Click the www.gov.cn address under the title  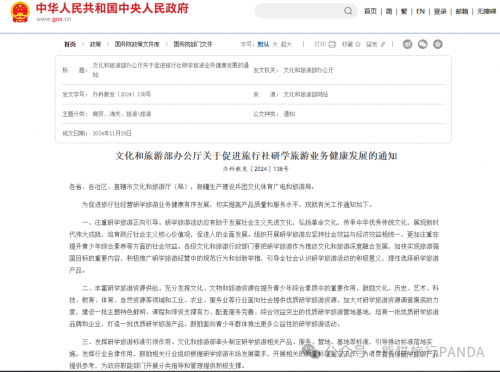click(54, 19)
